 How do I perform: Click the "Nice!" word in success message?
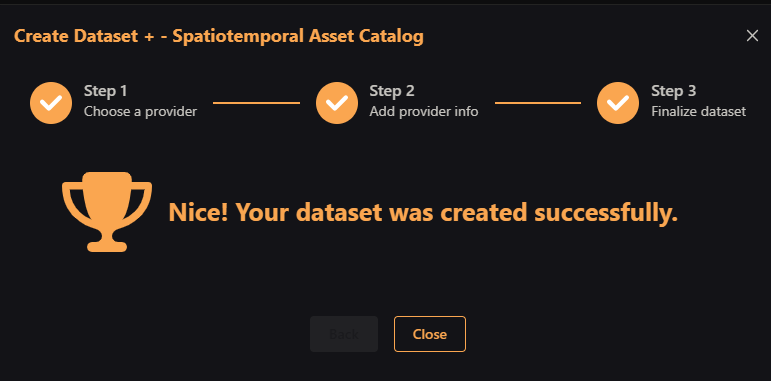(198, 212)
